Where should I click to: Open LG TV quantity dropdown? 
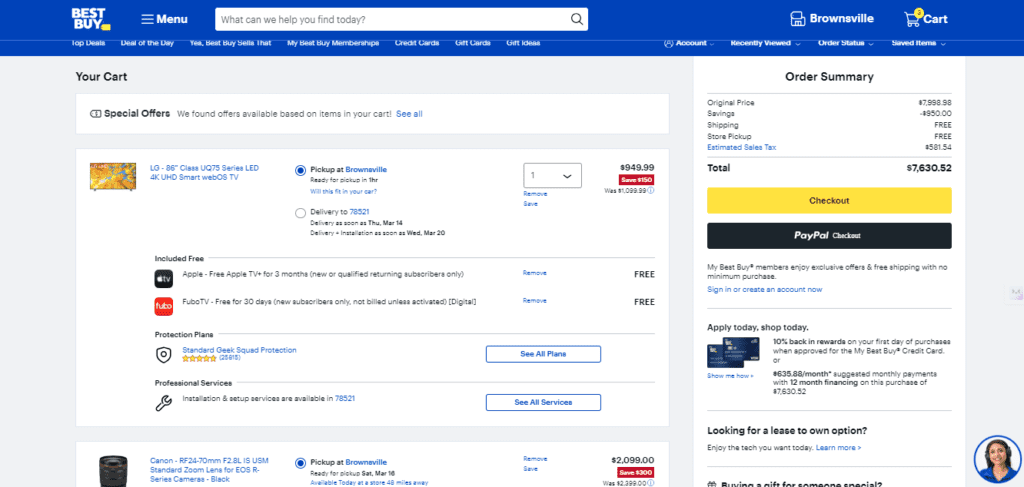pos(552,176)
